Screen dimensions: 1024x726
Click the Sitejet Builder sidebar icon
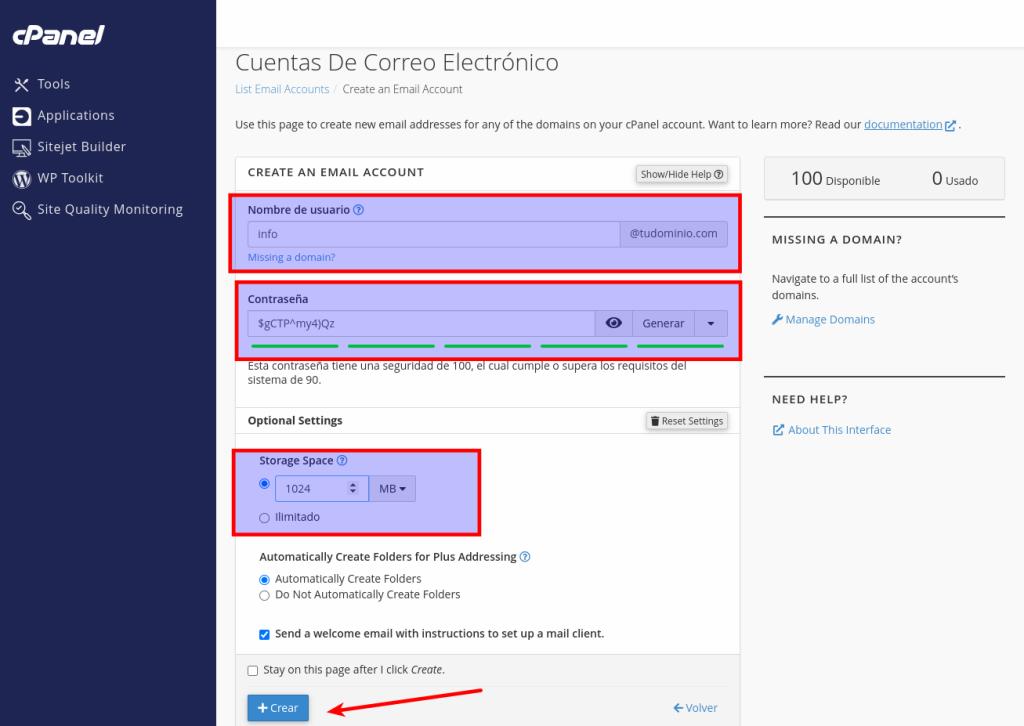[21, 147]
